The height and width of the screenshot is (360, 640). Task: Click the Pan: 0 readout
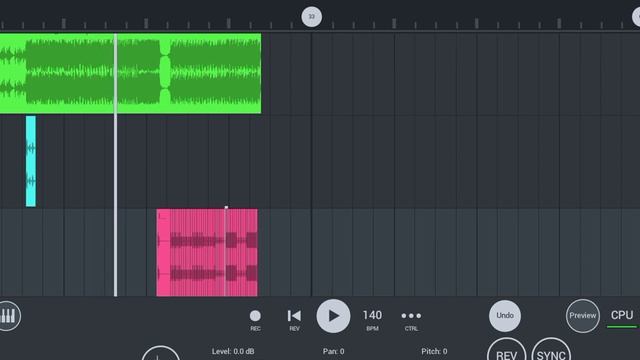pyautogui.click(x=333, y=351)
